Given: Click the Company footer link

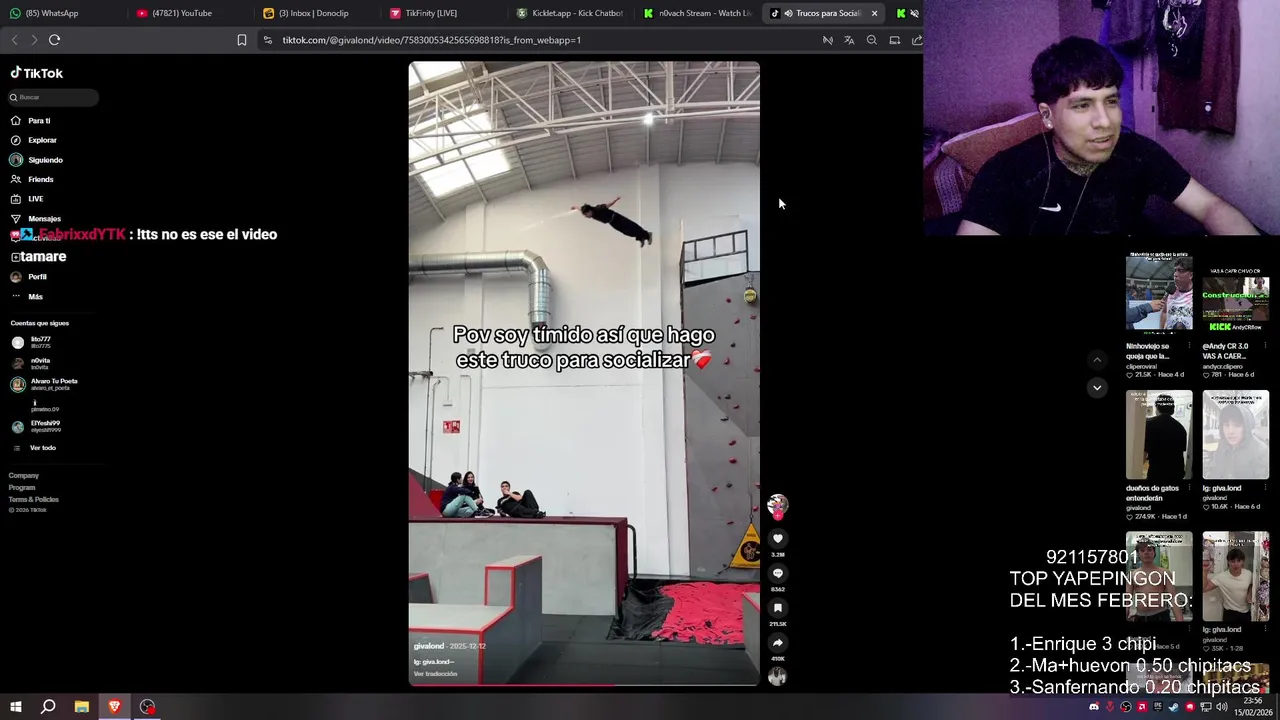Looking at the screenshot, I should pos(24,476).
